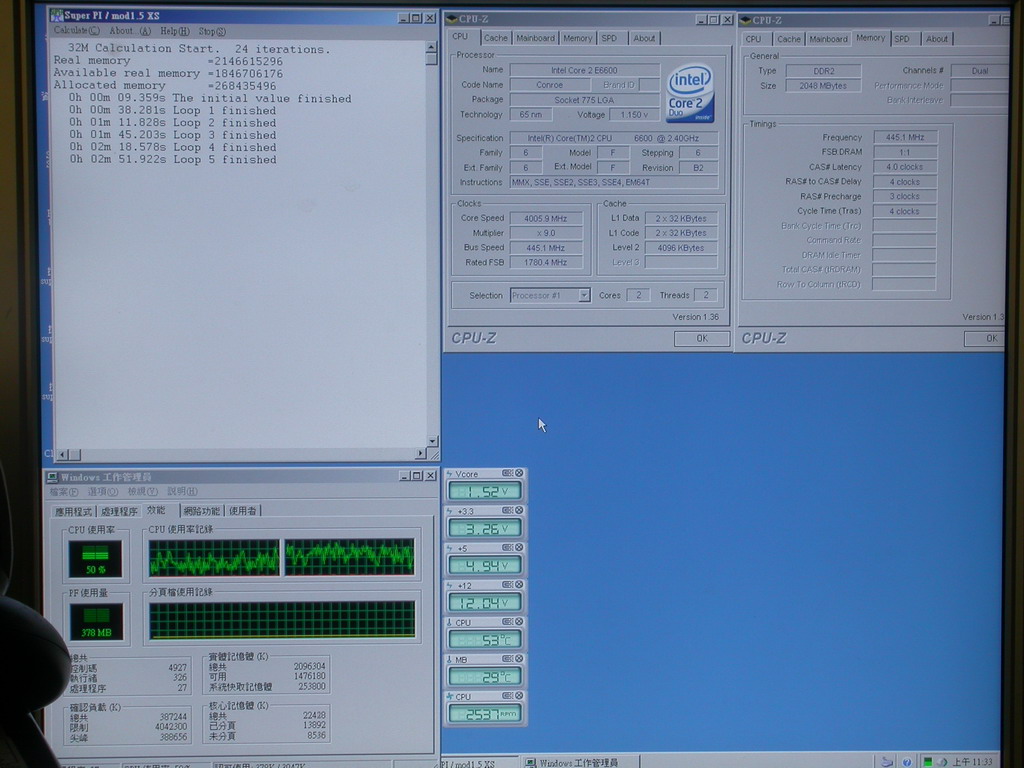
Task: Select Memory tab in the CPU-Z timings window
Action: 871,38
